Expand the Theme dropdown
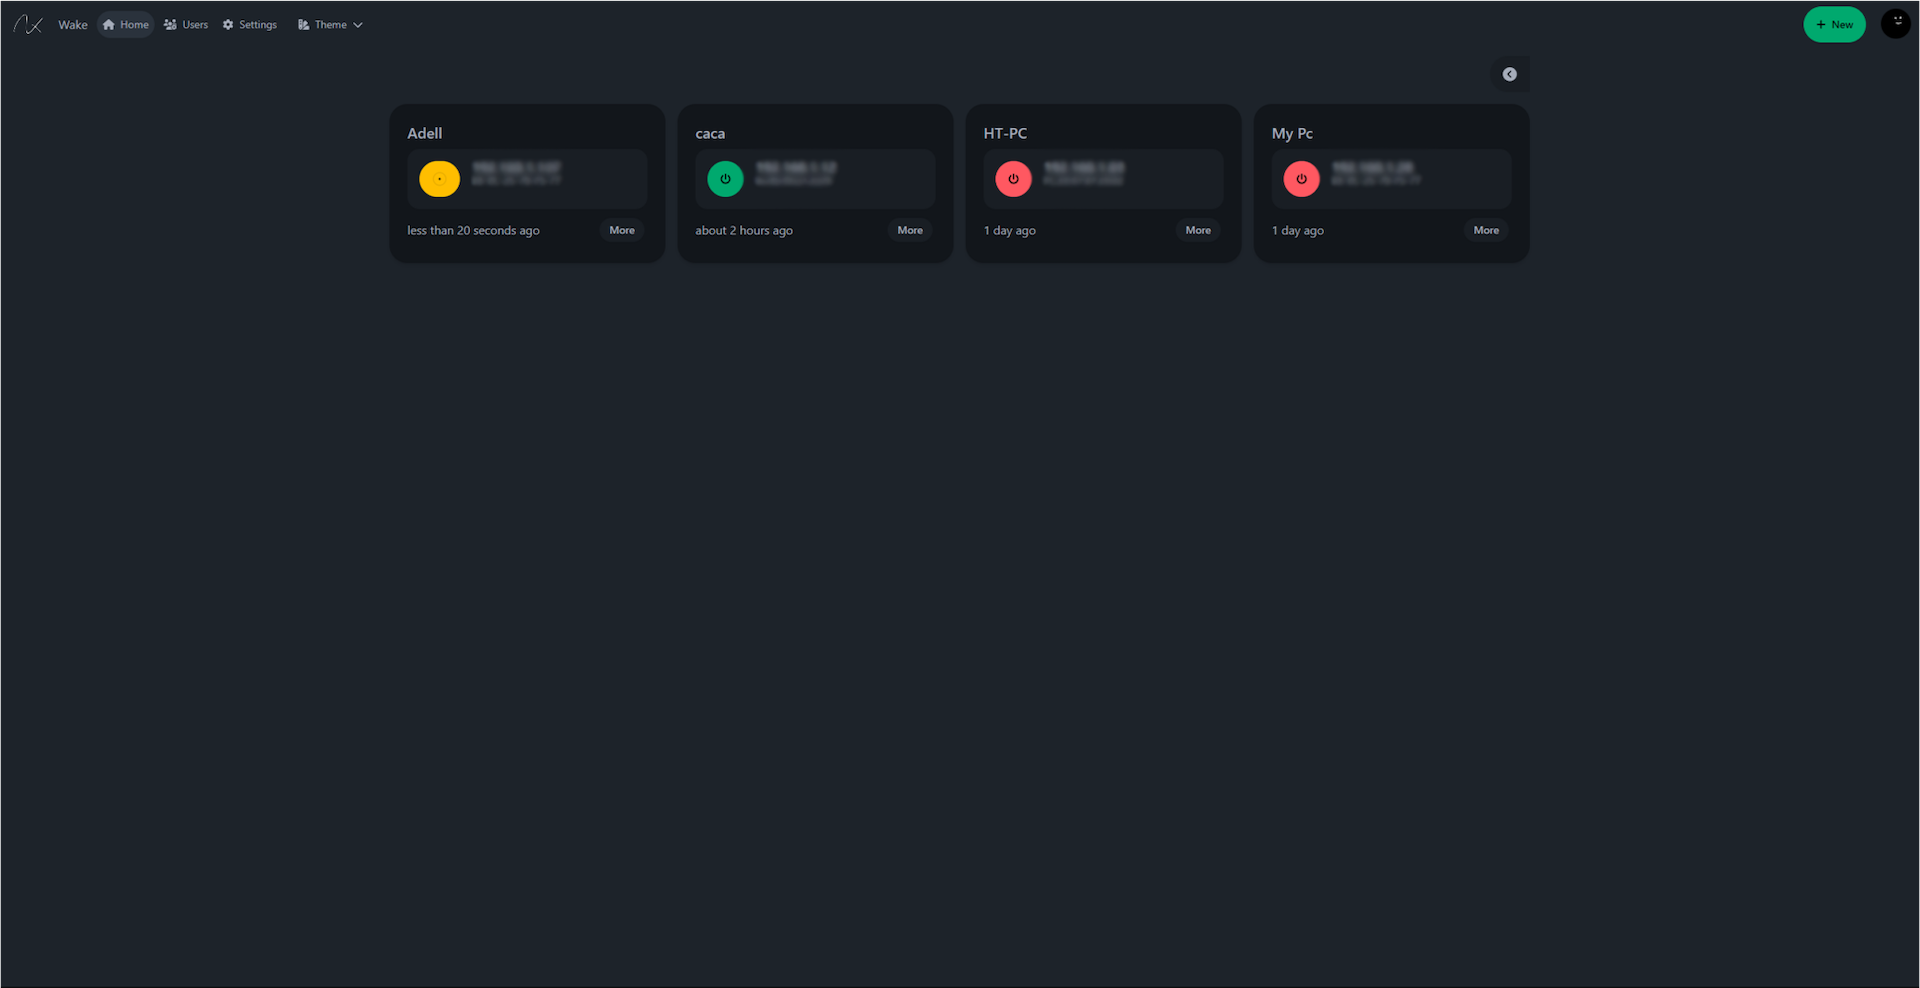The width and height of the screenshot is (1920, 988). click(x=329, y=25)
